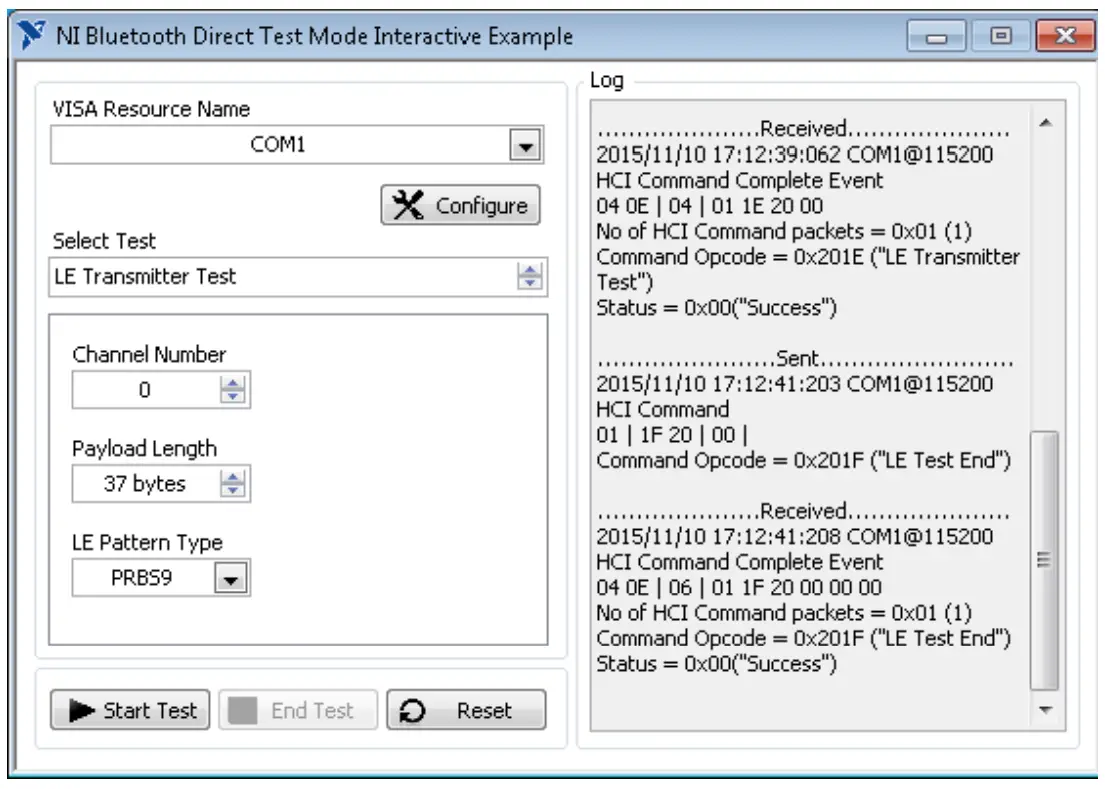
Task: Open the LE Pattern Type dropdown arrow
Action: [231, 578]
